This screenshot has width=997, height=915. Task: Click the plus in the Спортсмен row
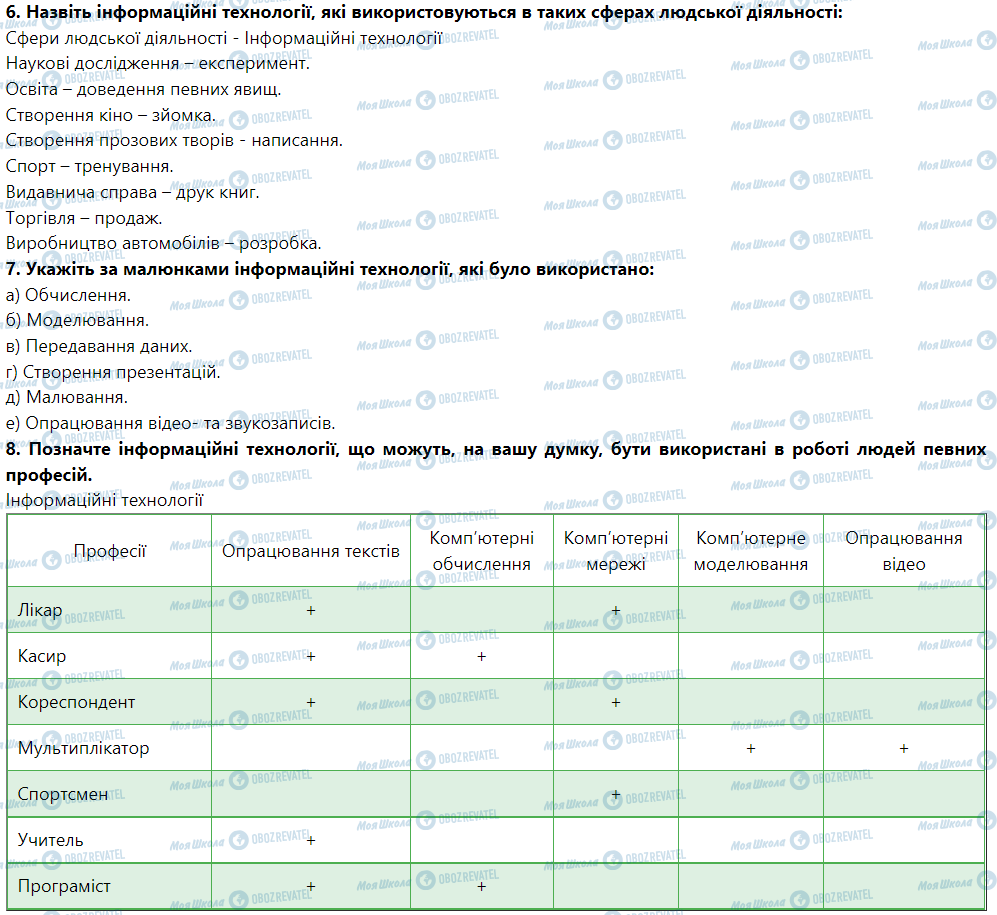pos(615,794)
